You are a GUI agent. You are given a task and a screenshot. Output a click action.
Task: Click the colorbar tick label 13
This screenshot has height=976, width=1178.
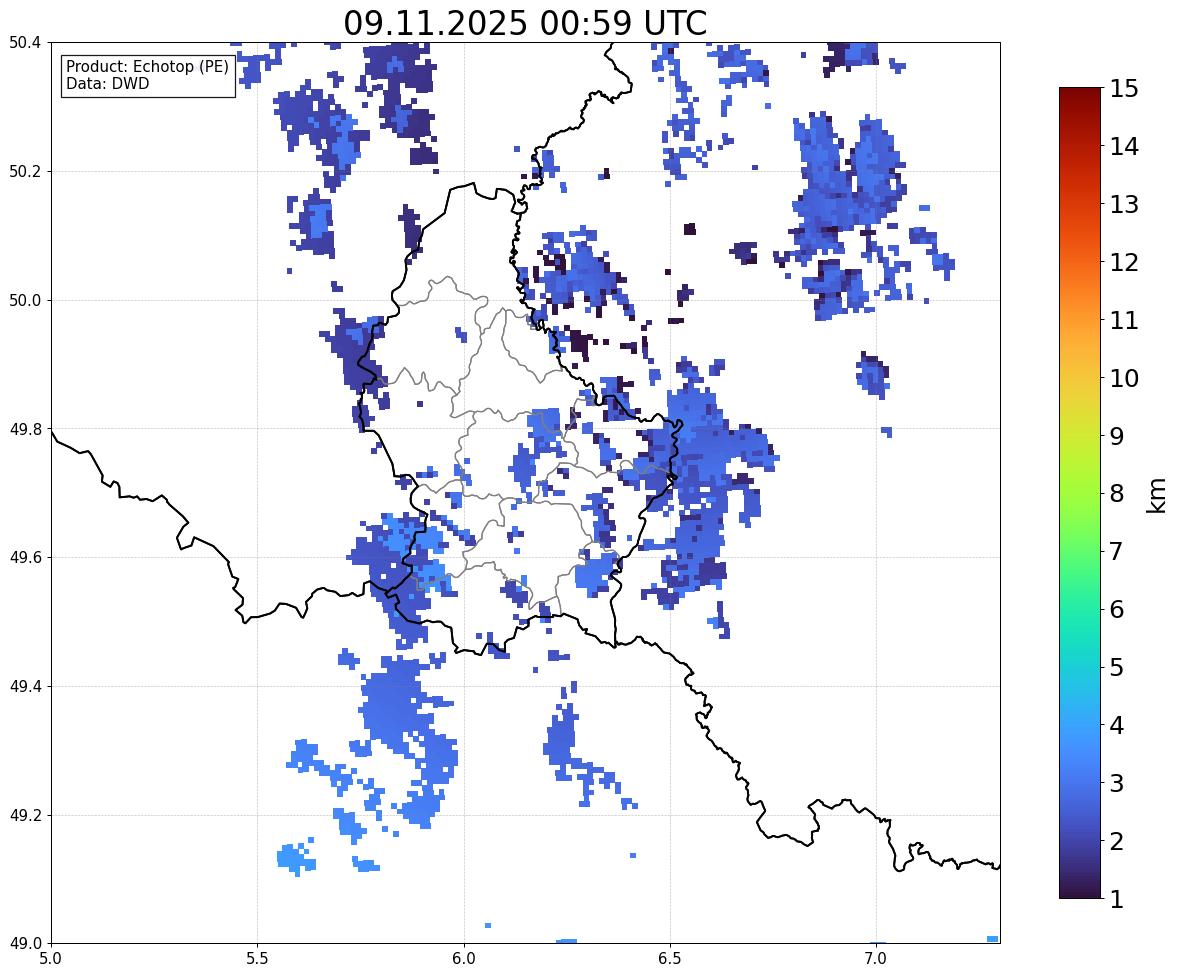click(1124, 204)
